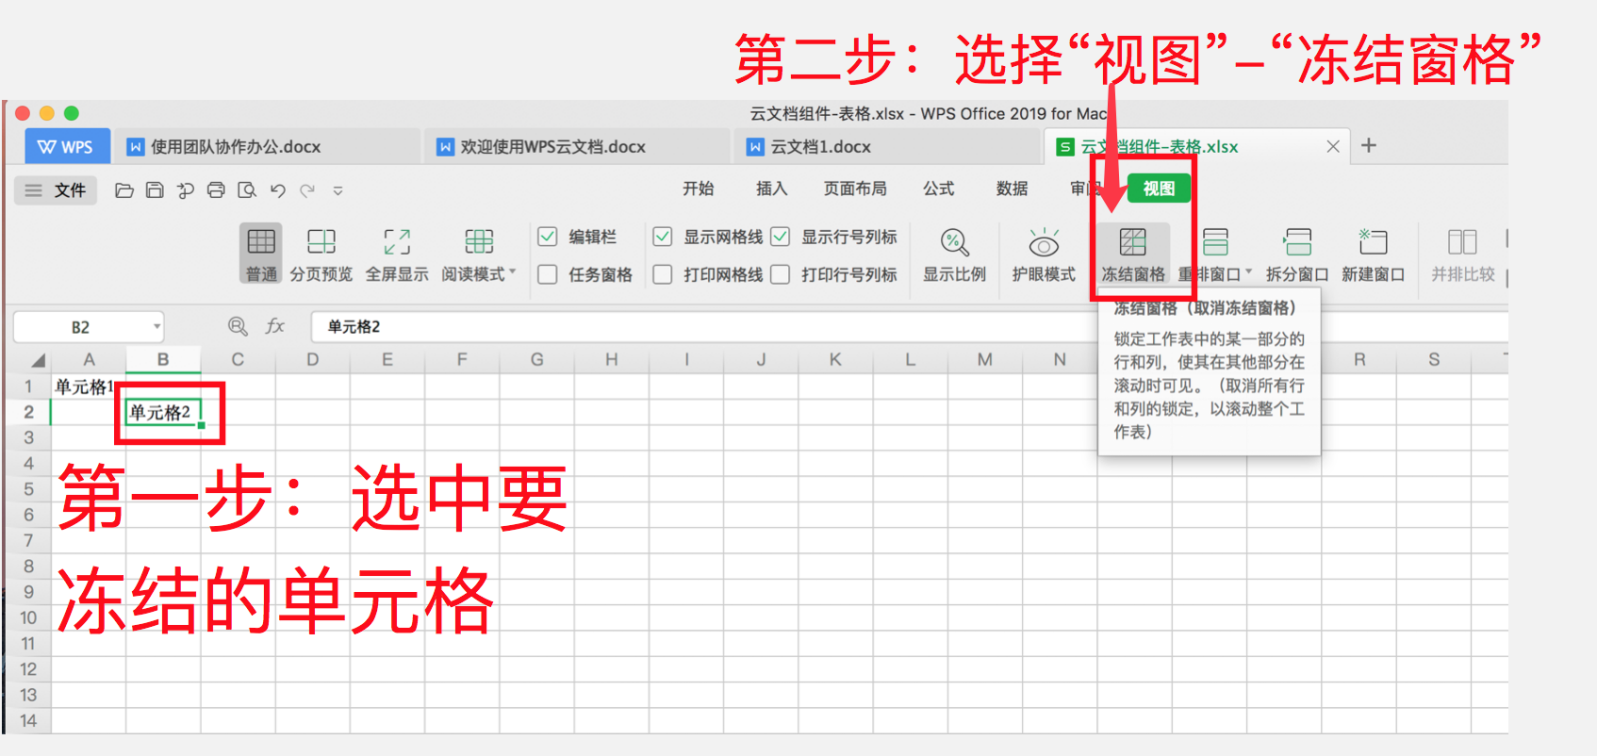1597x756 pixels.
Task: Open the 开始 ribbon tab
Action: [698, 188]
